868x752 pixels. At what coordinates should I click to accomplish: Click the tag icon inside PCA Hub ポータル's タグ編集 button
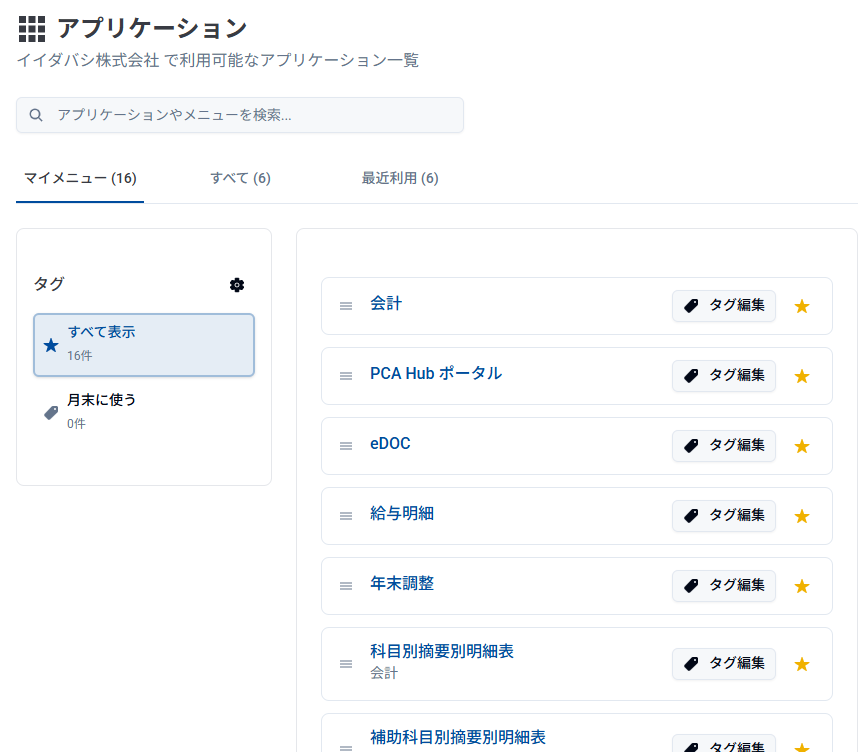pos(691,375)
